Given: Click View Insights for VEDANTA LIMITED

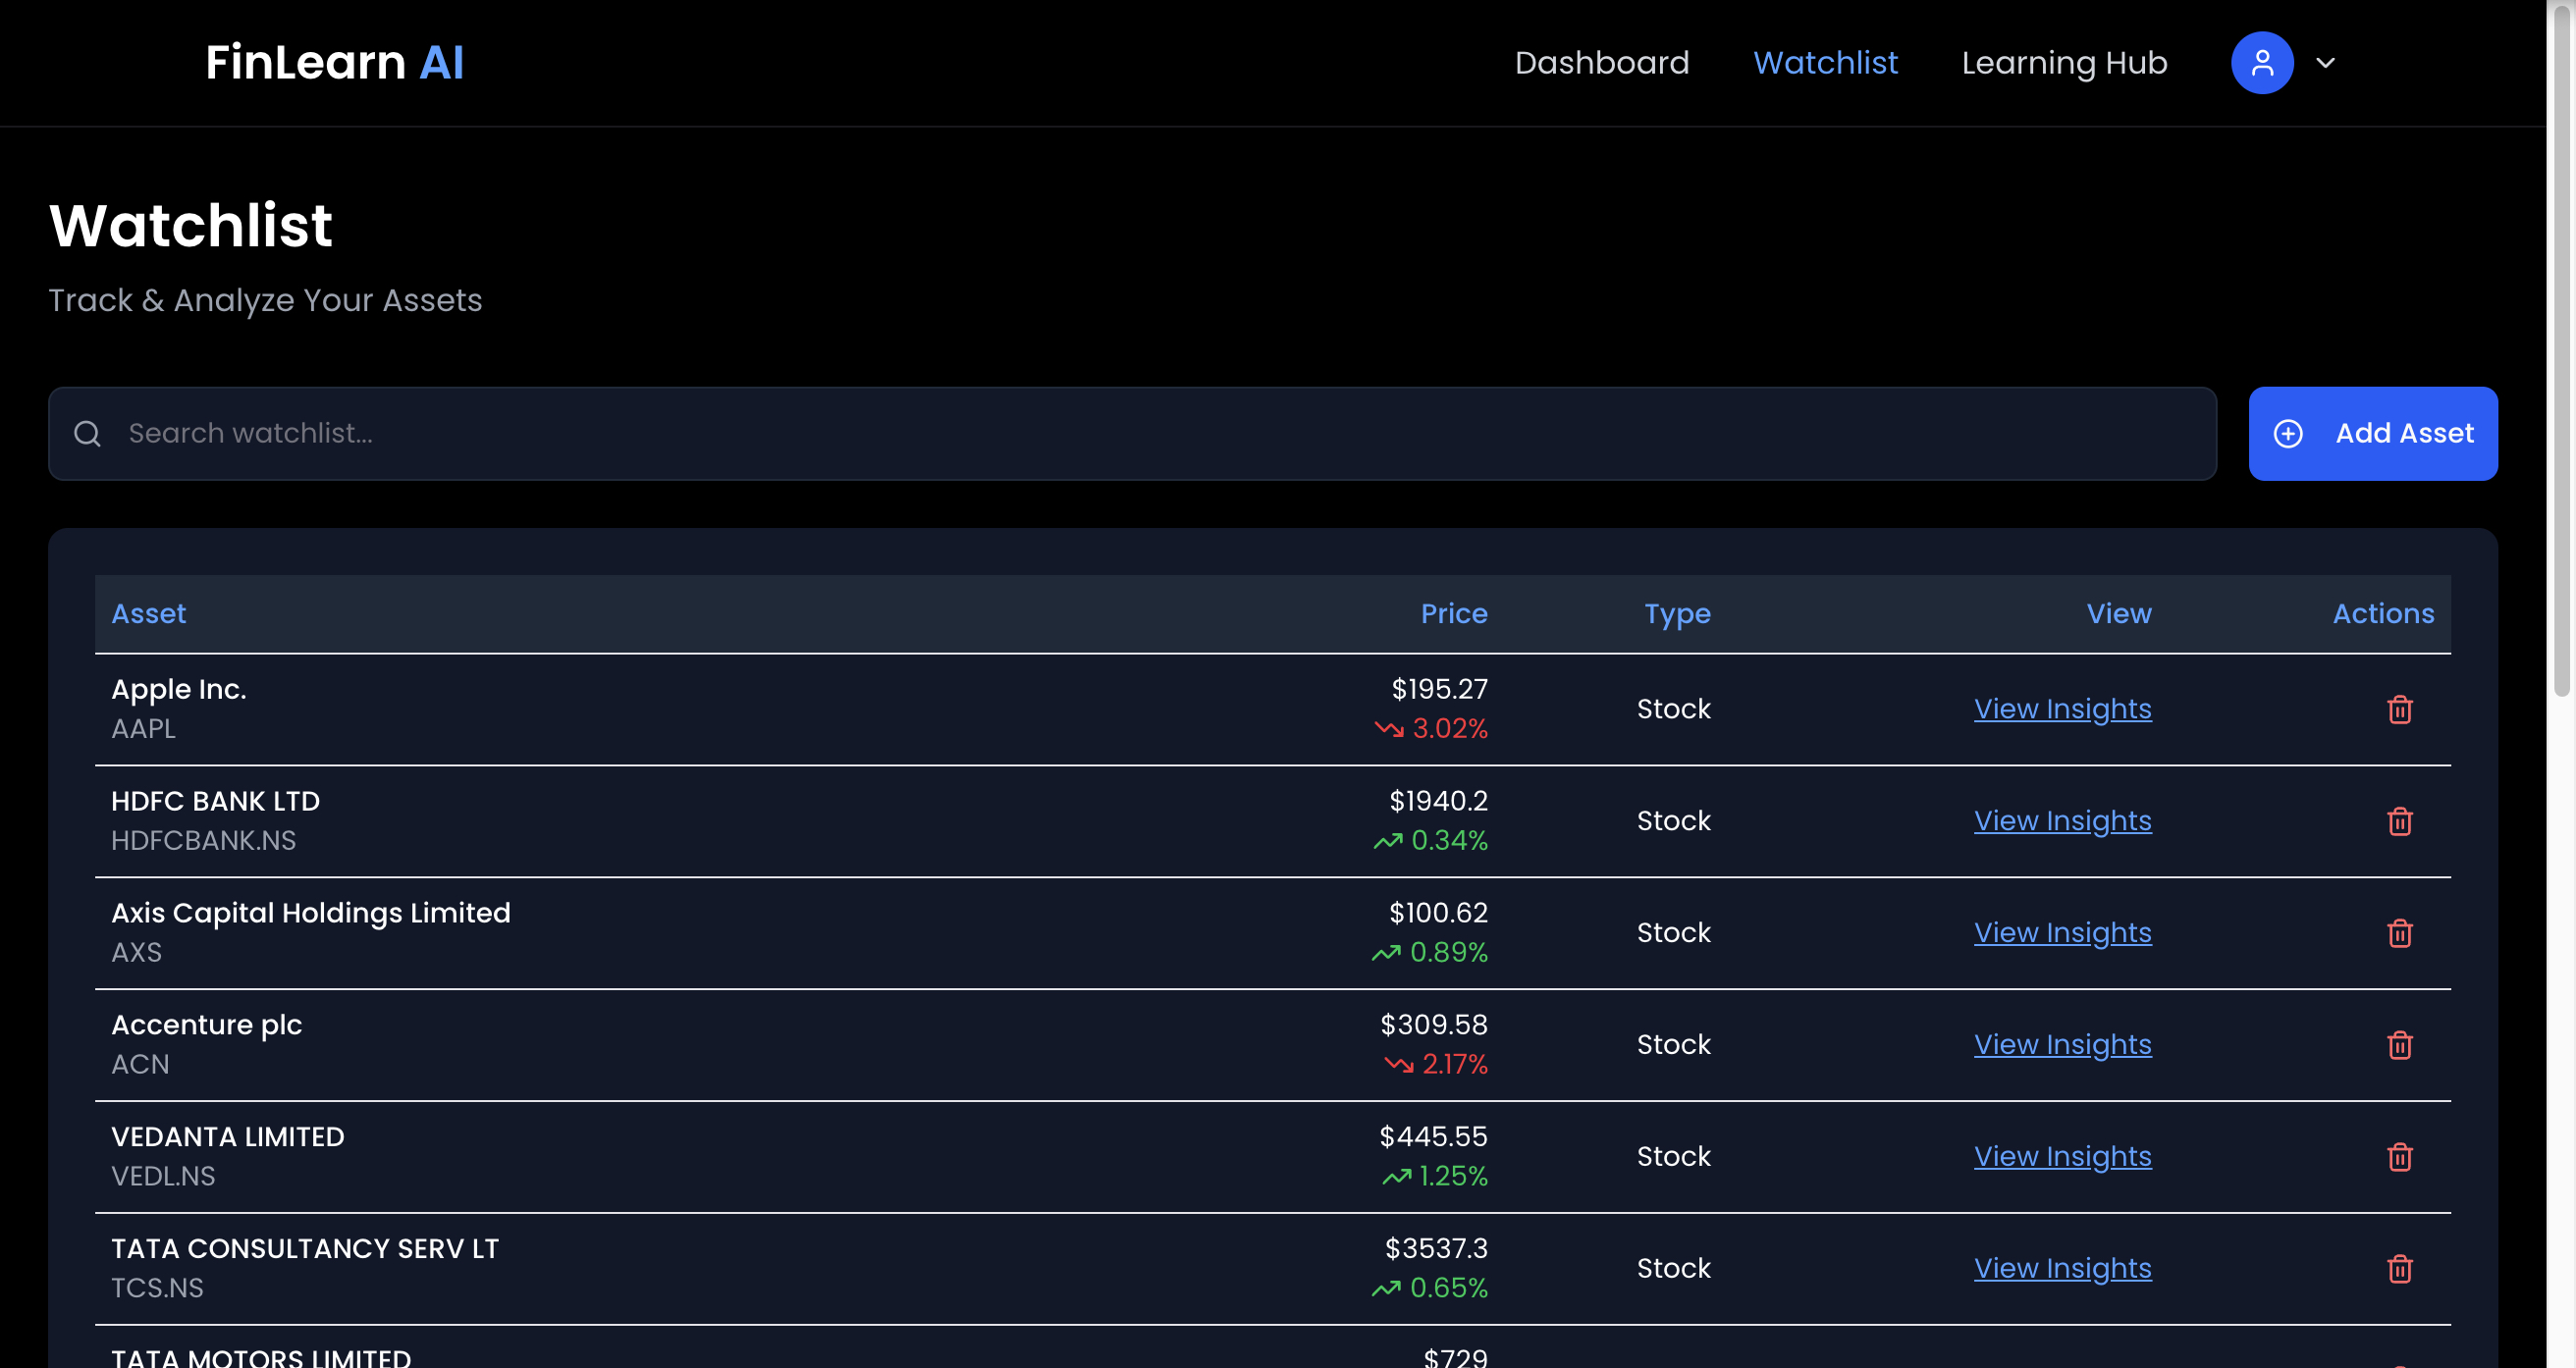Looking at the screenshot, I should pos(2061,1157).
